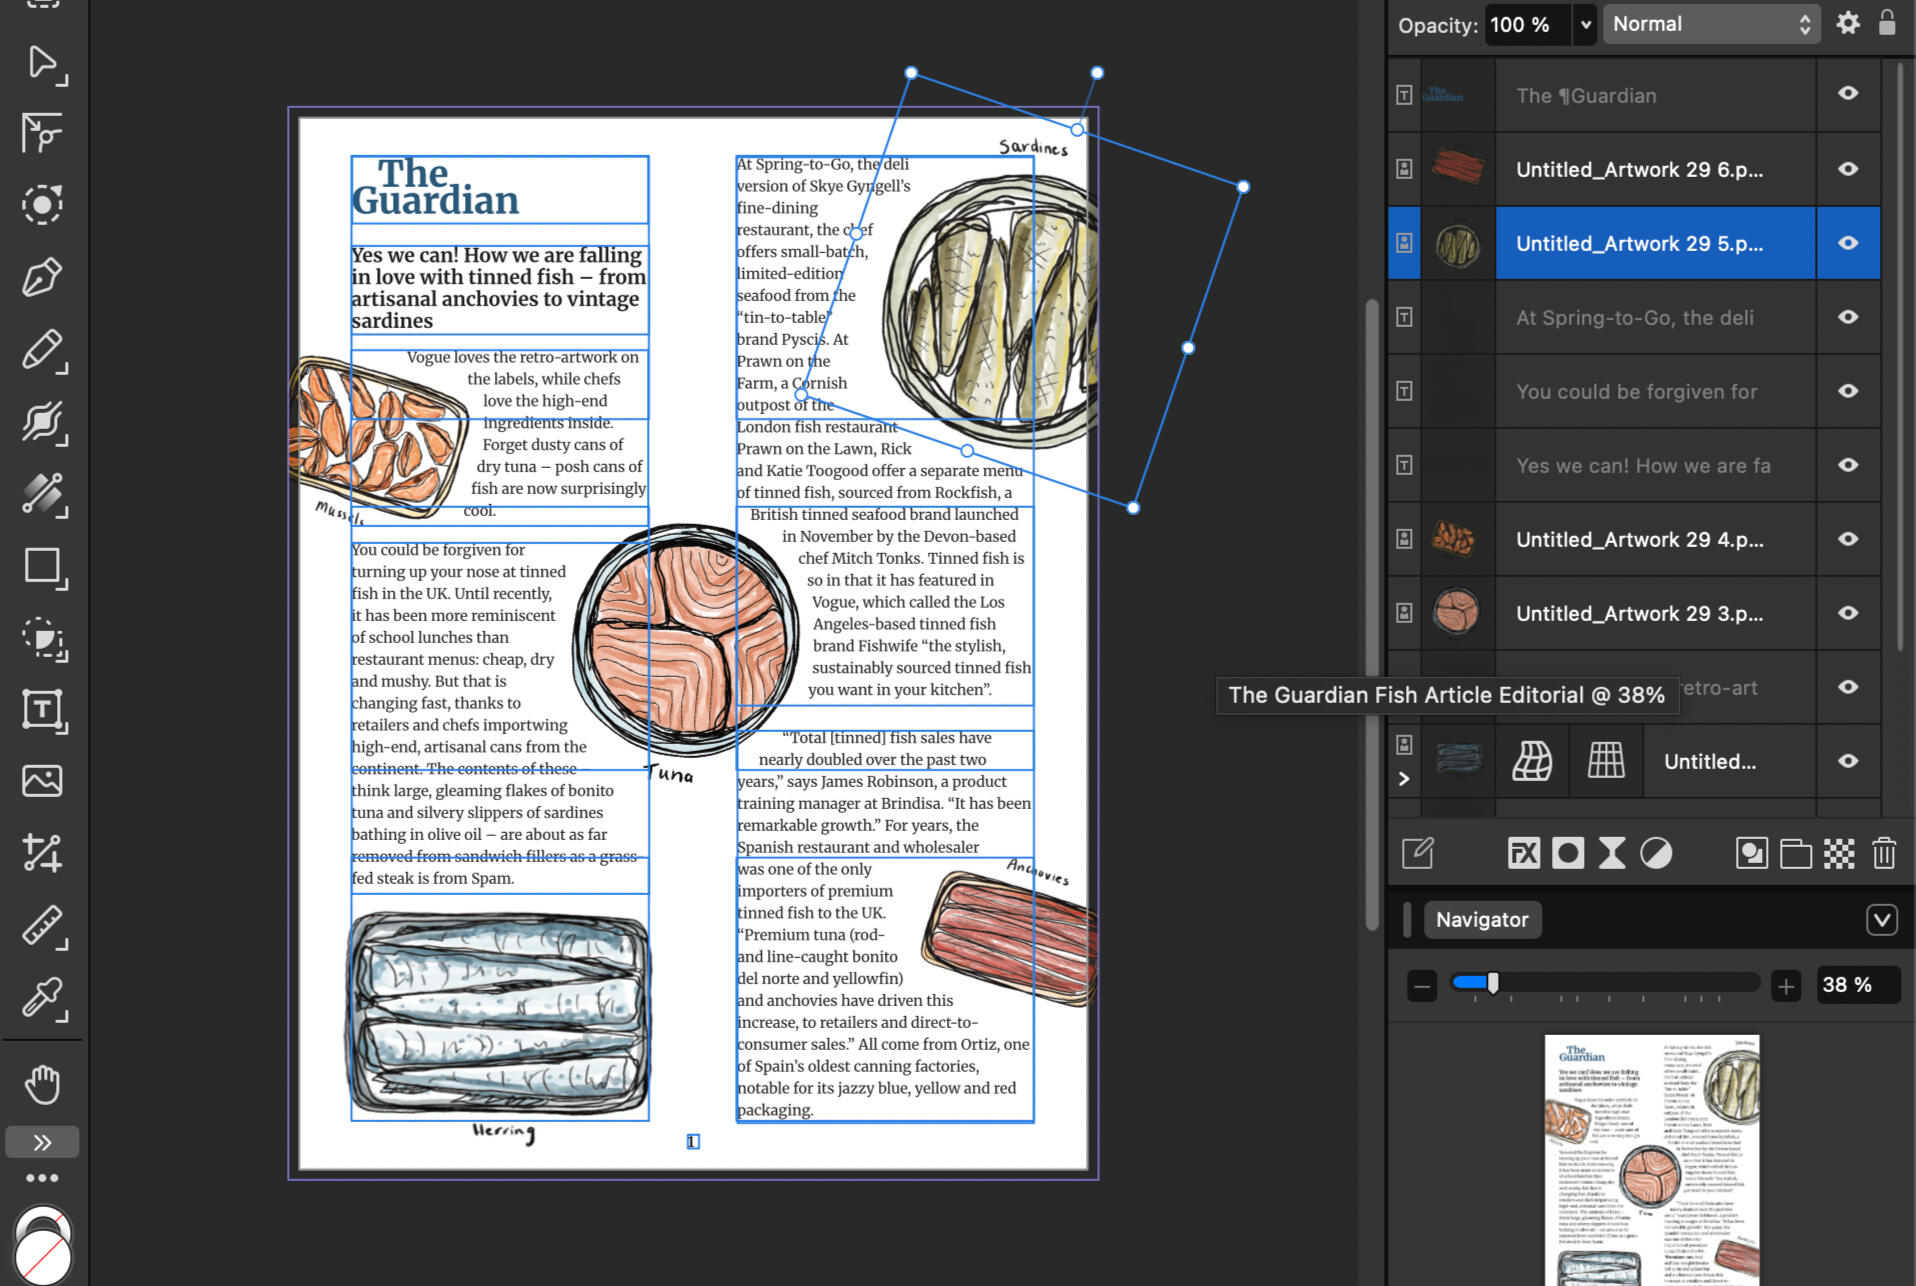1916x1286 pixels.
Task: Collapse the Navigator panel chevron
Action: 1881,920
